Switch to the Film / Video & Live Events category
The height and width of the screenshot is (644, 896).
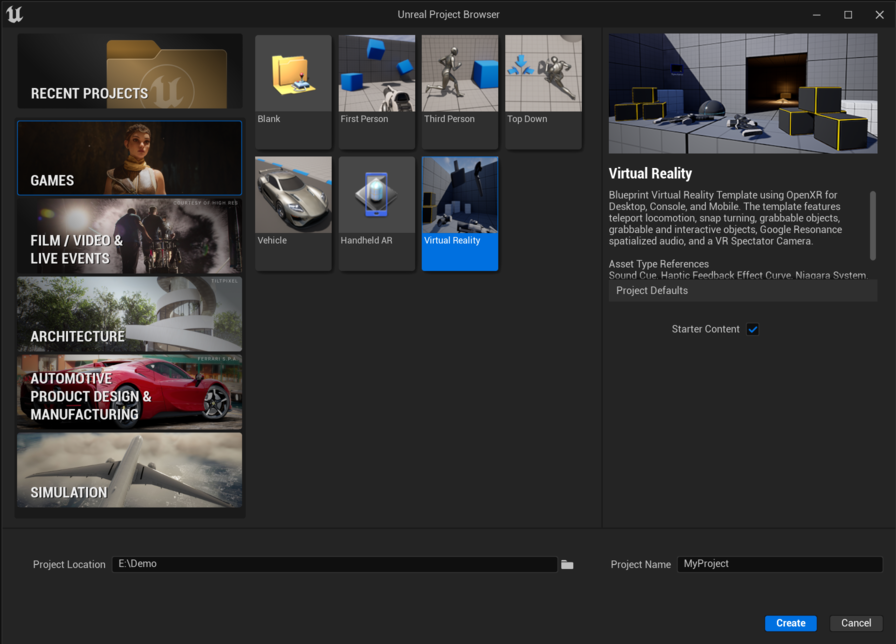tap(128, 238)
